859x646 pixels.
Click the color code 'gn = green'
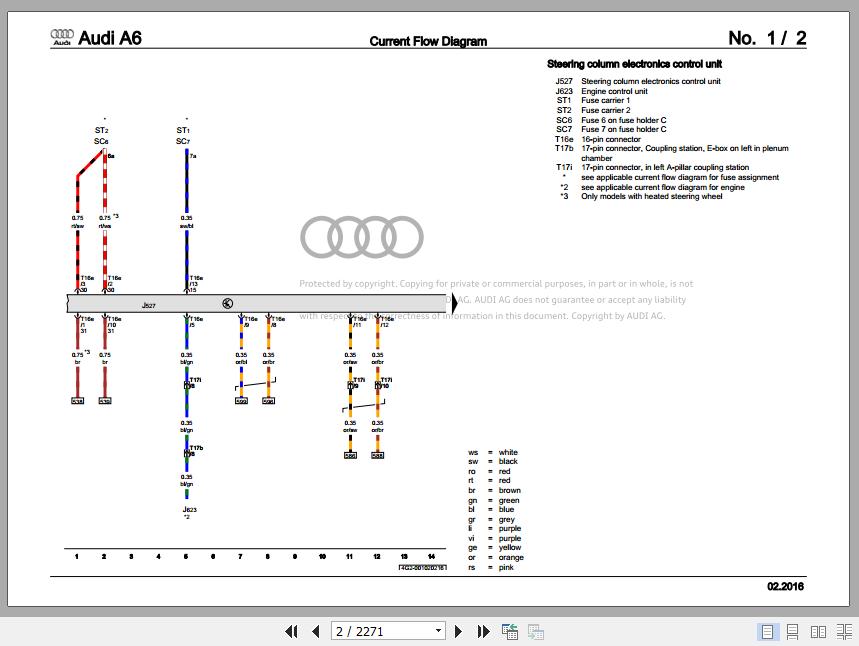pyautogui.click(x=494, y=500)
